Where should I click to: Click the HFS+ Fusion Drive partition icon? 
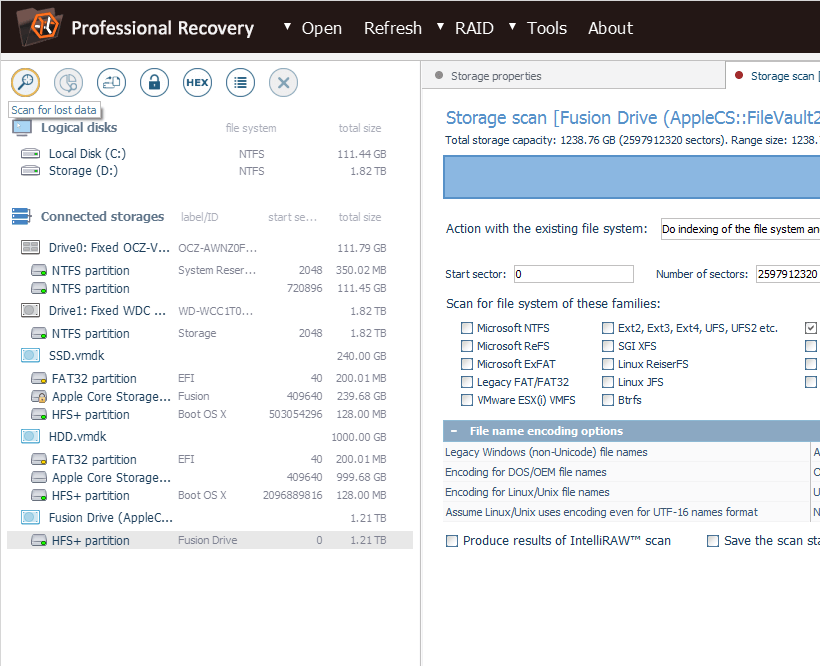coord(39,540)
